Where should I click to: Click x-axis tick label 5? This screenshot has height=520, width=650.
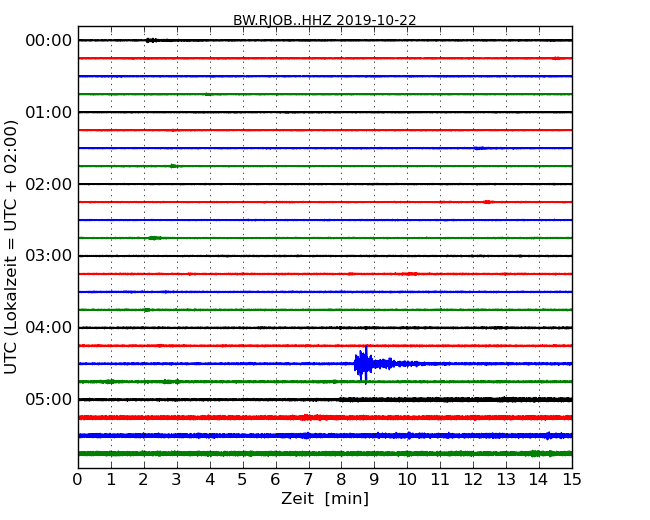point(243,479)
